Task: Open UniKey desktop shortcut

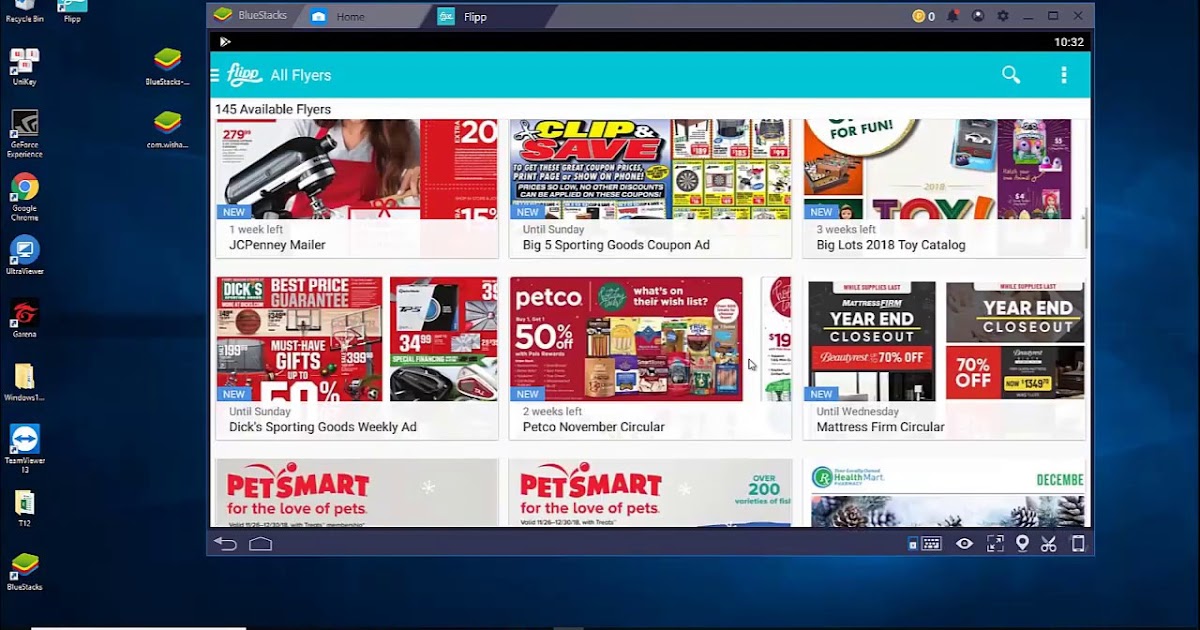Action: [24, 67]
